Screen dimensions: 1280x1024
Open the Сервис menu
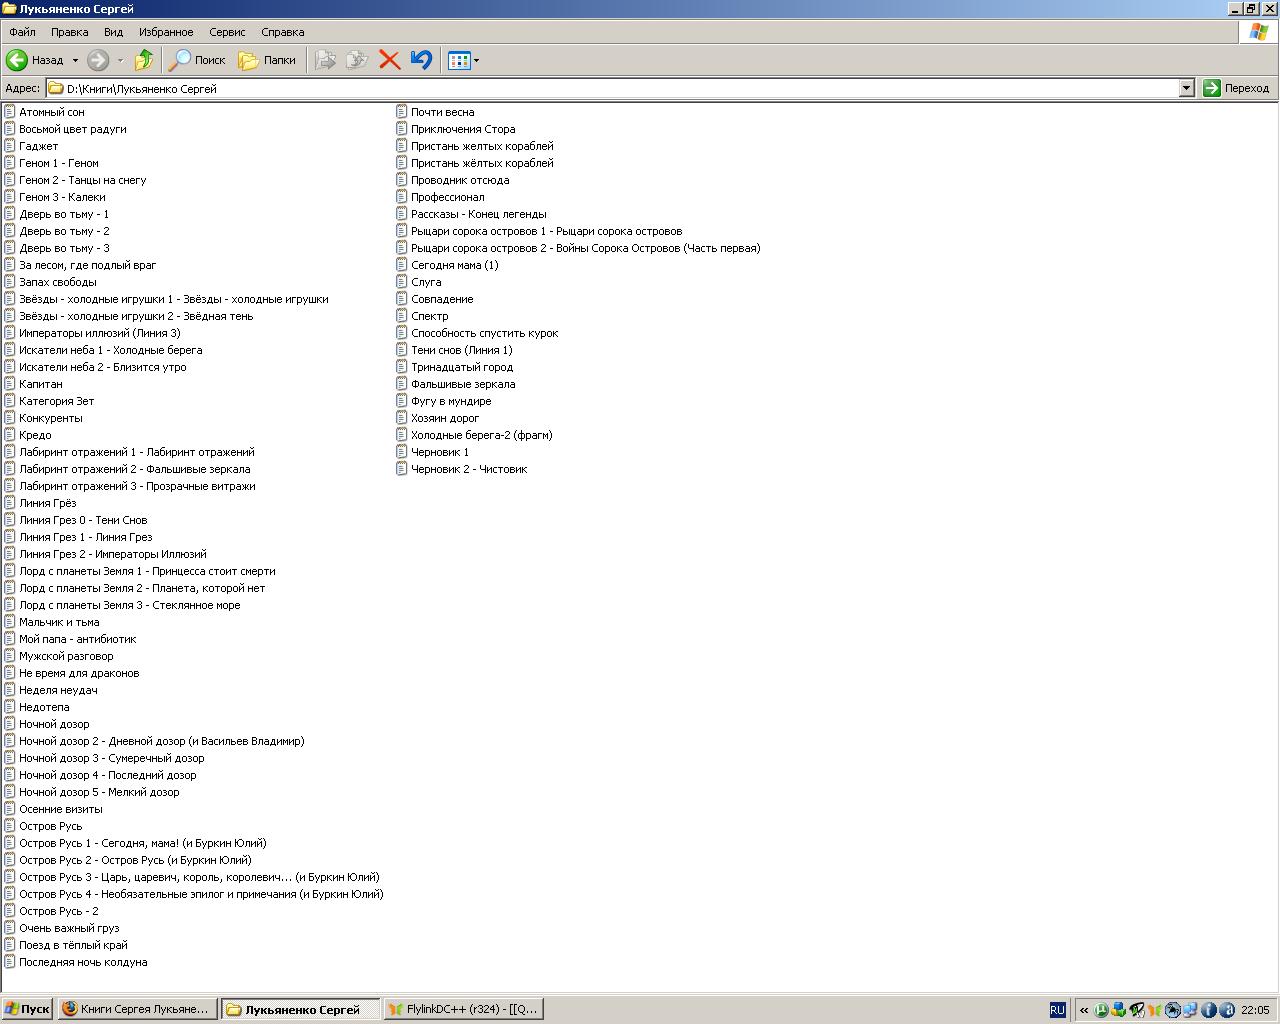point(228,32)
